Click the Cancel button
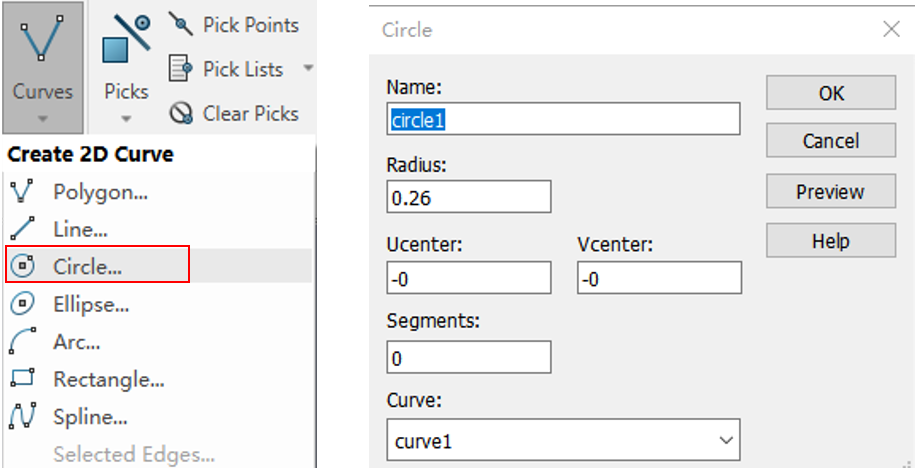The height and width of the screenshot is (468, 915). pos(831,141)
